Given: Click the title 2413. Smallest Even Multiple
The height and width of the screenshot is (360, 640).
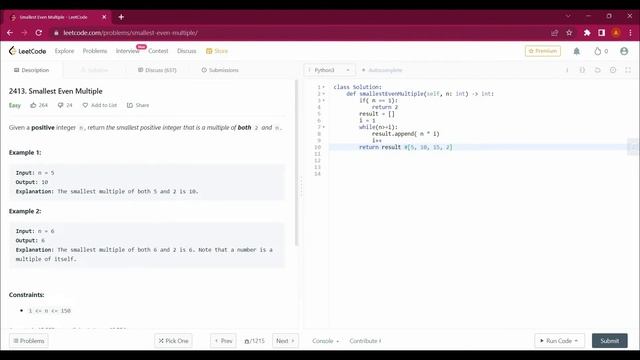Looking at the screenshot, I should coord(56,91).
